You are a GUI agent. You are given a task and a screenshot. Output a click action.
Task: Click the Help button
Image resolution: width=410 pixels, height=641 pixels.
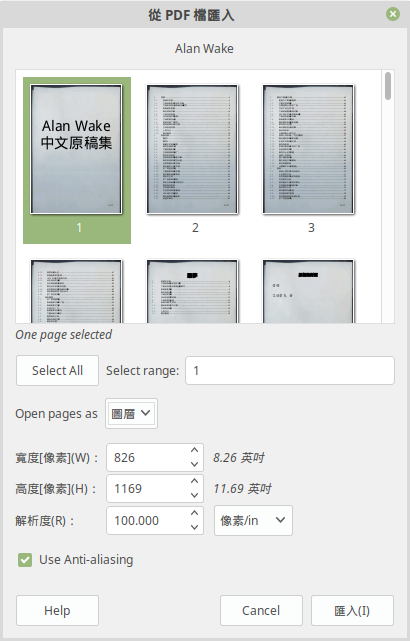tap(57, 610)
